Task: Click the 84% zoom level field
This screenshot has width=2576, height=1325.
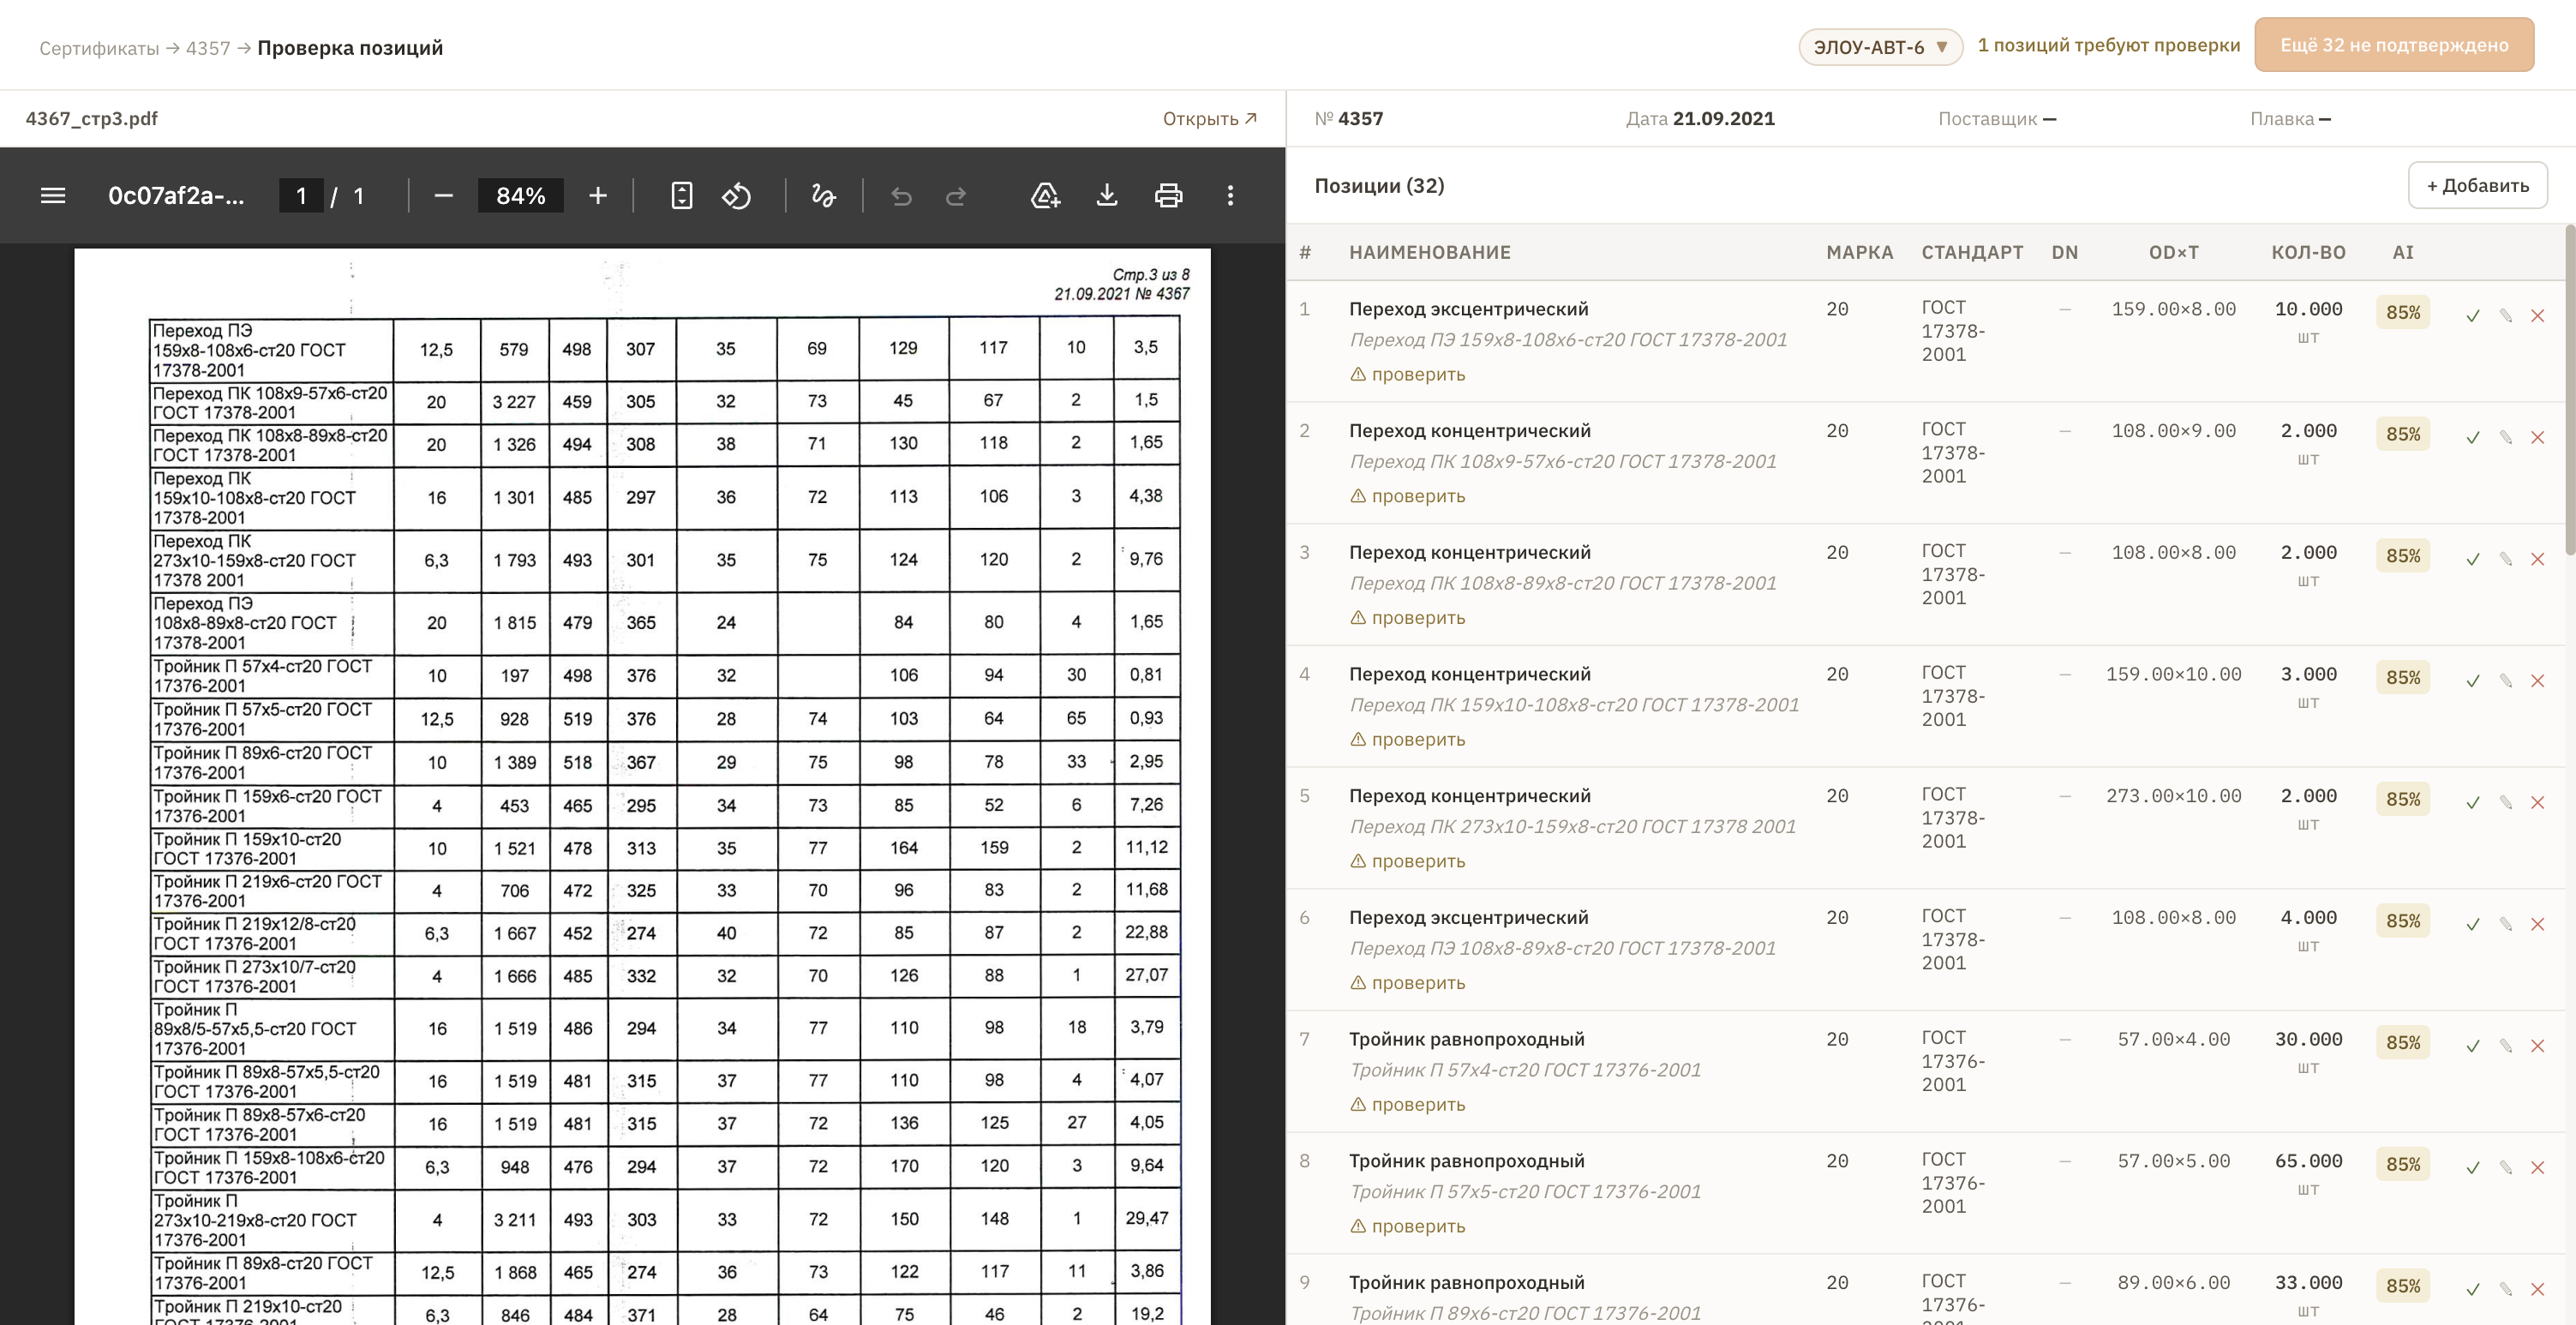Action: pyautogui.click(x=521, y=195)
